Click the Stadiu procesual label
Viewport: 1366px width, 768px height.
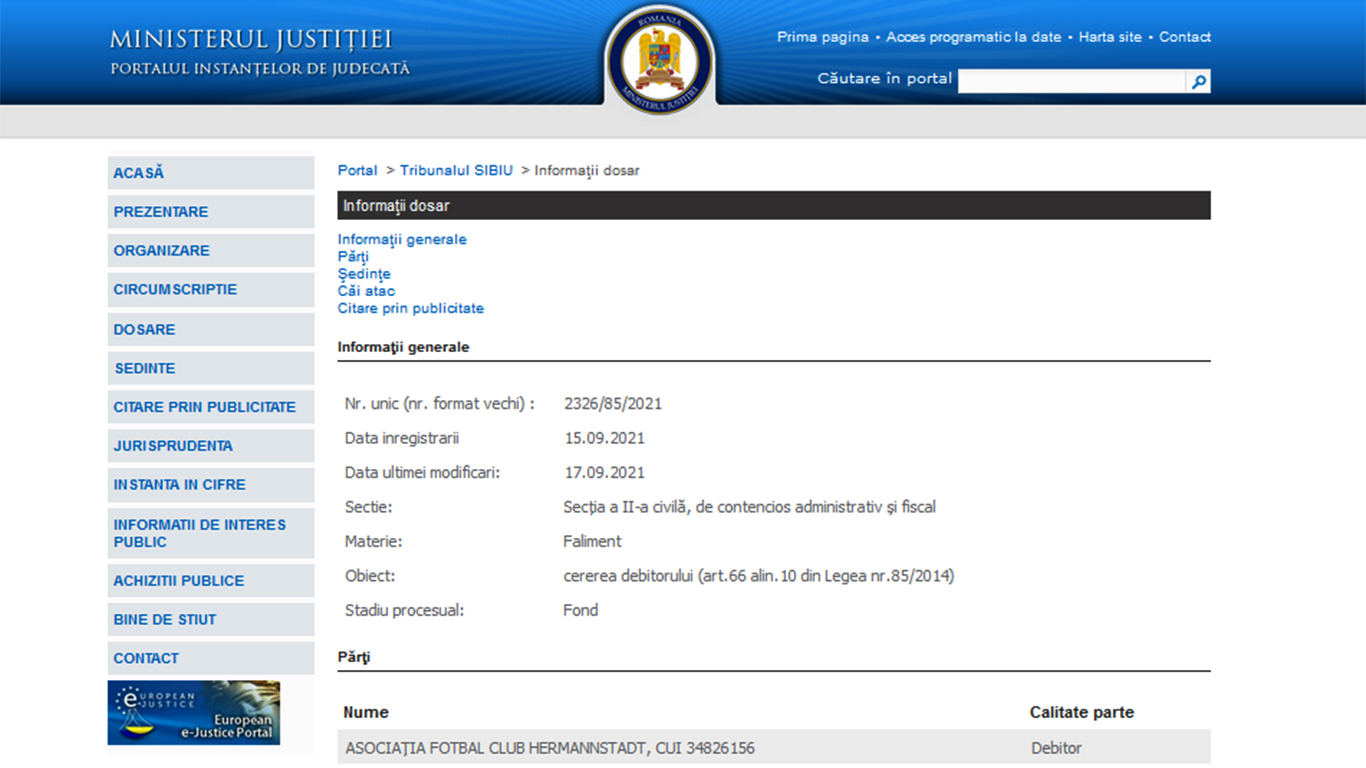click(405, 610)
